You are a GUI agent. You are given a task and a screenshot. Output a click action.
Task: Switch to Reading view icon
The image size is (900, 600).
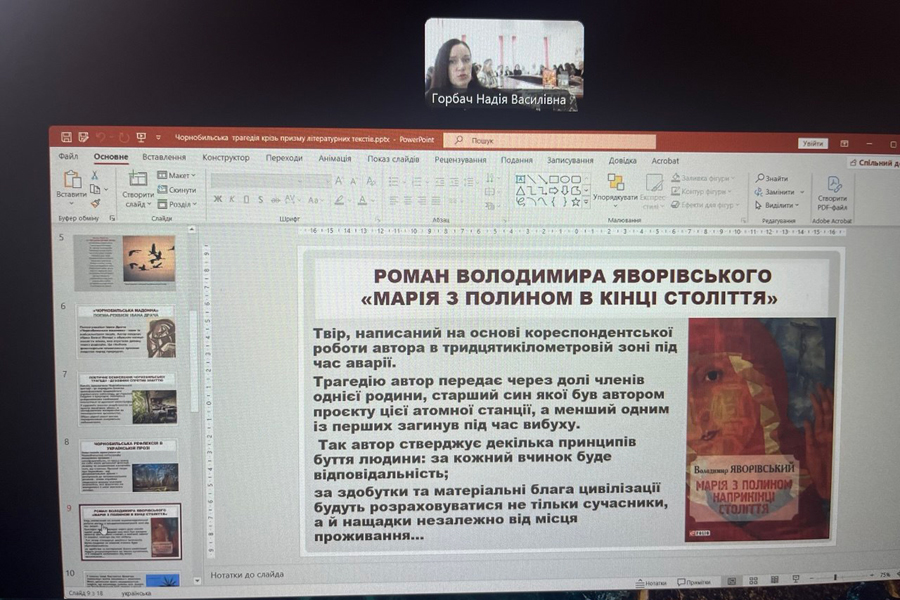774,580
